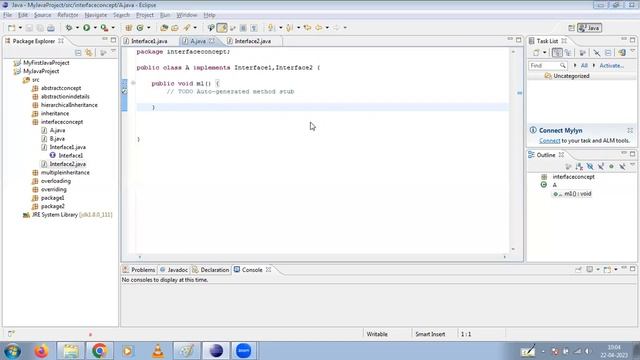Select the abstractconcept package
This screenshot has height=360, width=640.
tap(61, 88)
